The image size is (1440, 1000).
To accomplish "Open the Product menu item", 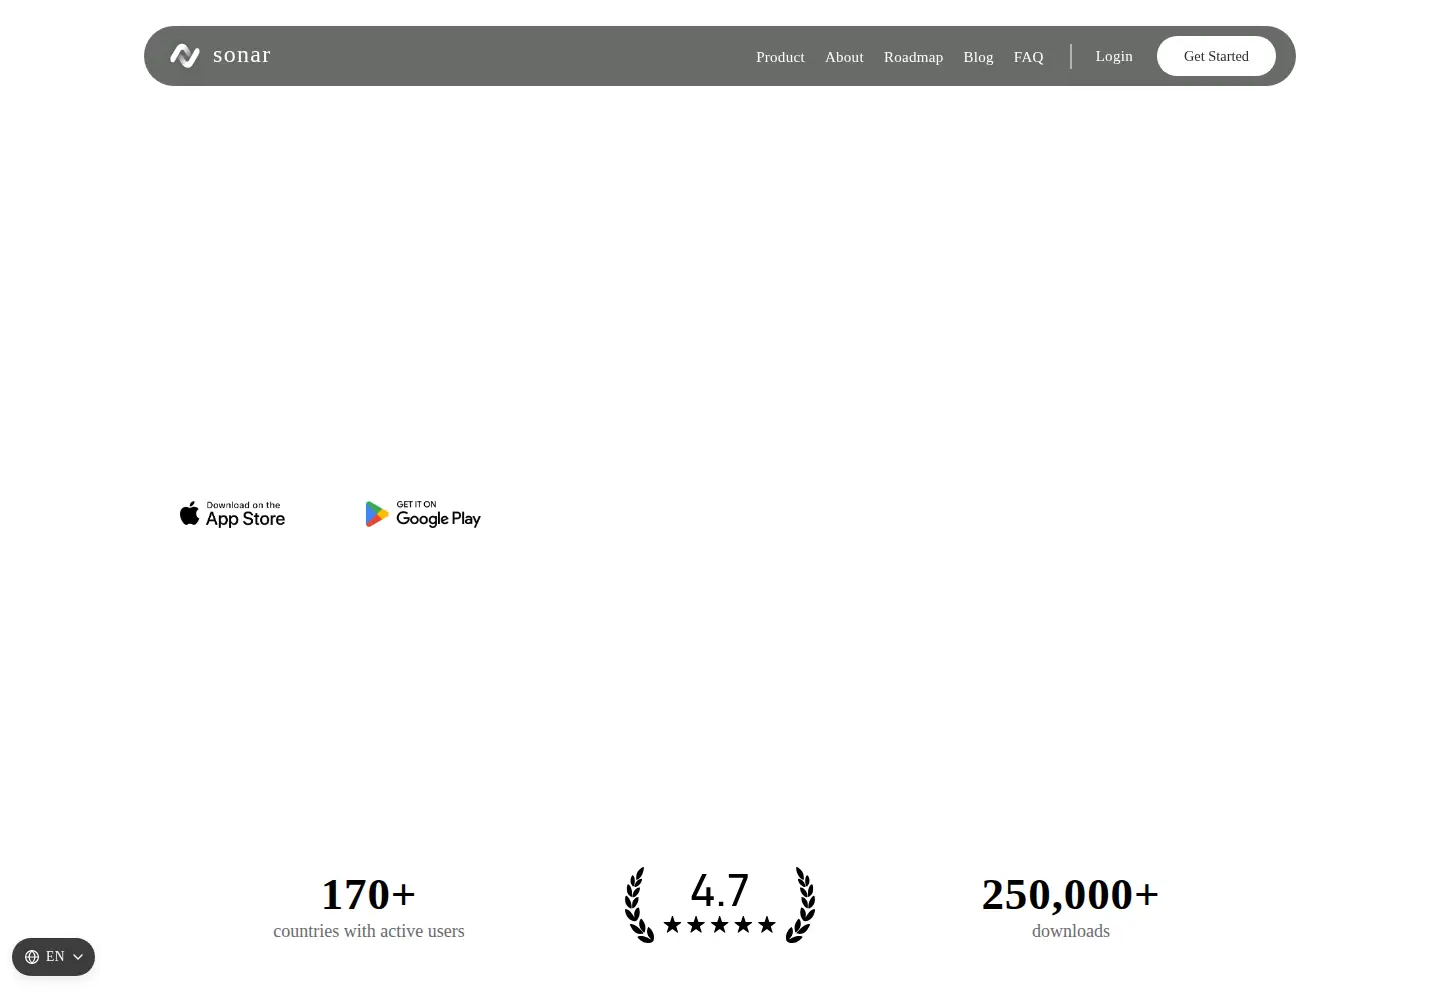I will [780, 57].
